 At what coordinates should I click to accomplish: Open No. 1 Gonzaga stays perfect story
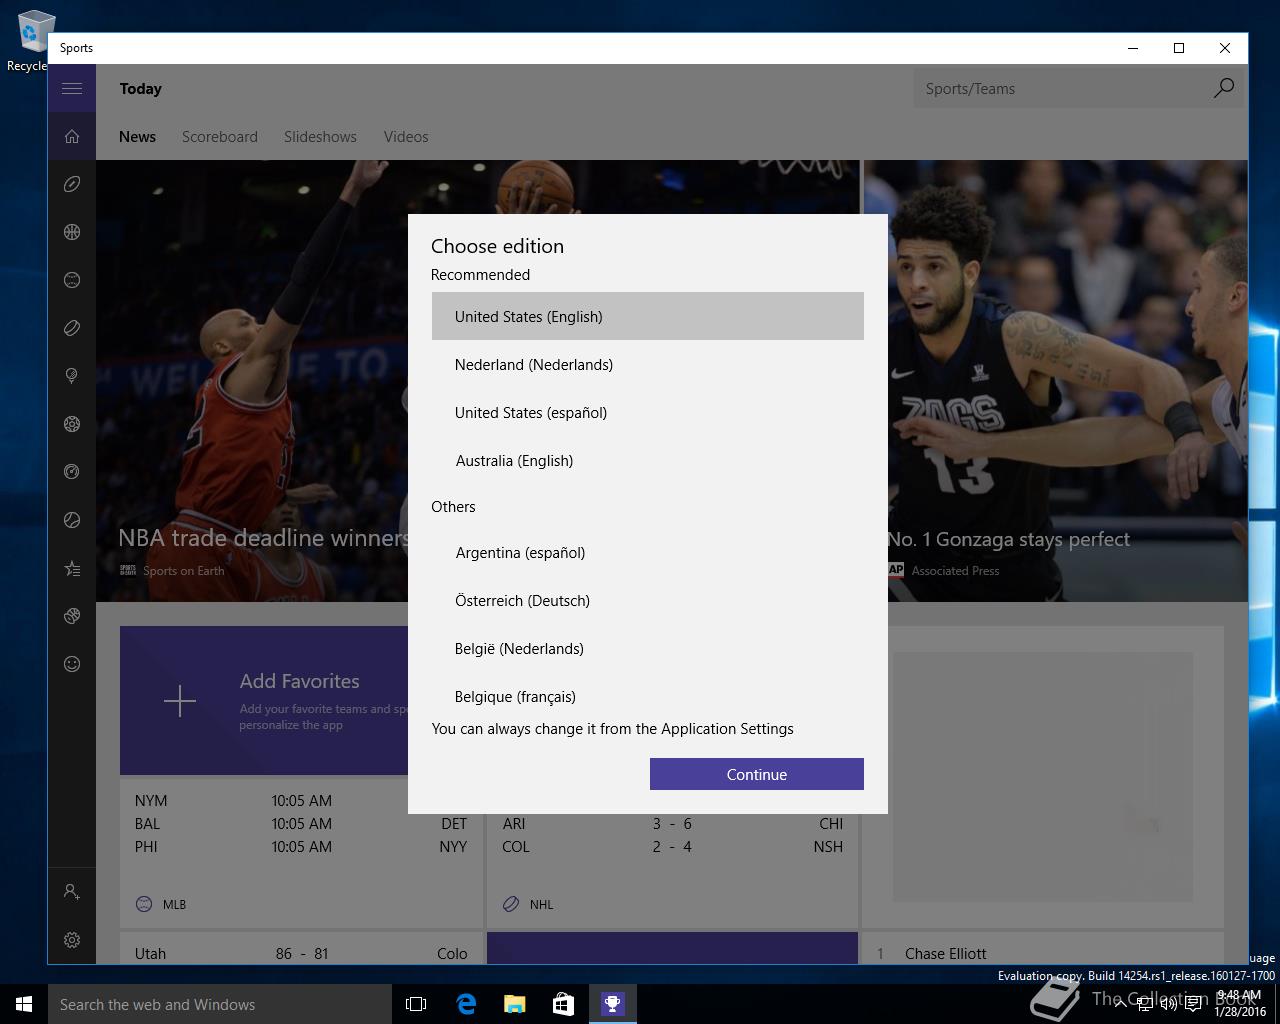tap(1008, 539)
